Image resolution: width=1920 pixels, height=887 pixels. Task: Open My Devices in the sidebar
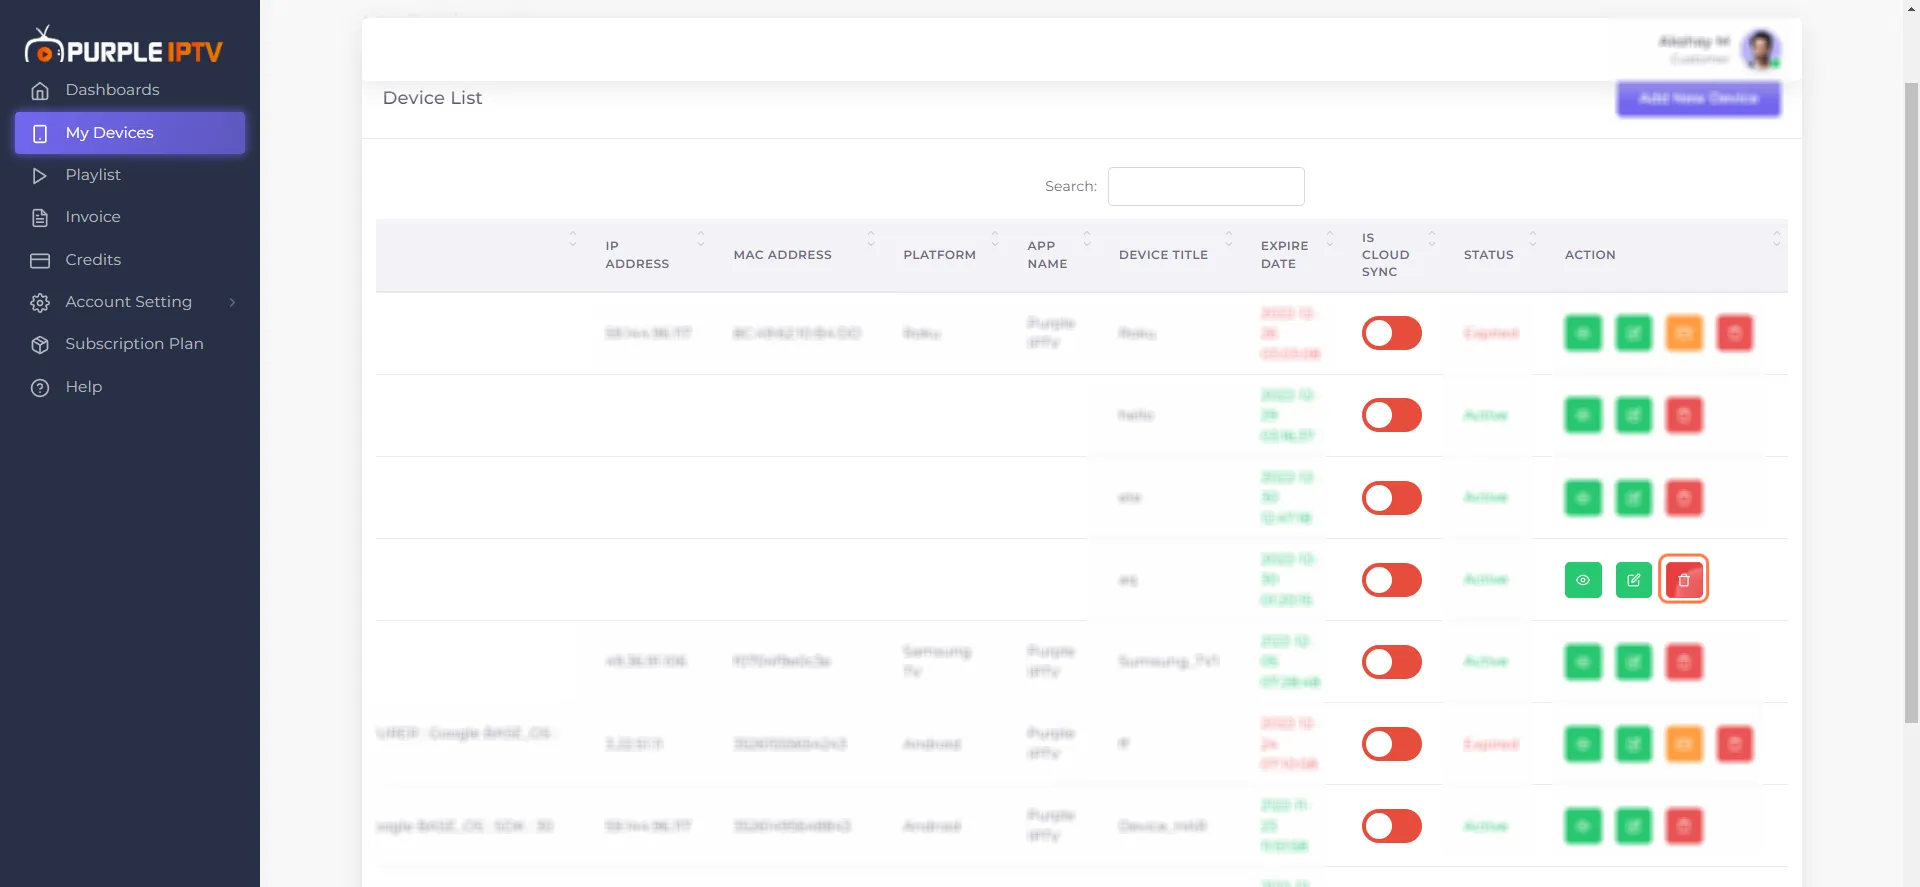point(130,133)
